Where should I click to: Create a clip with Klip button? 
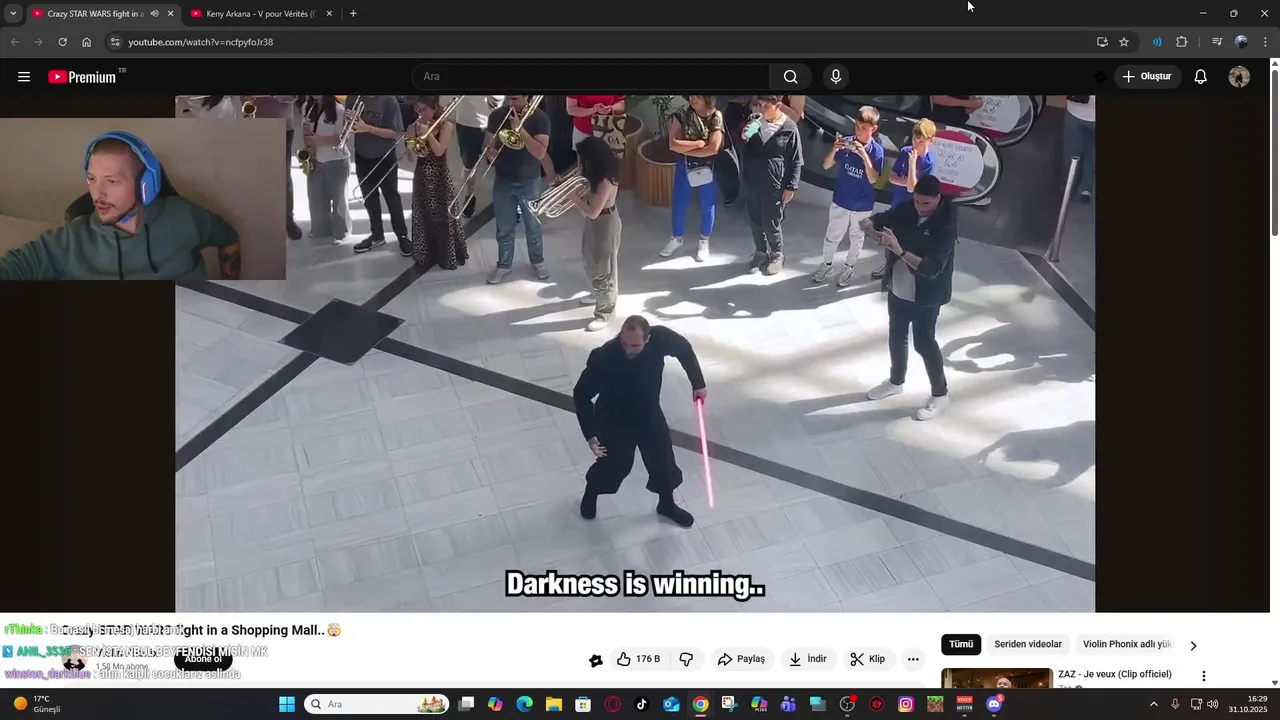click(x=867, y=659)
